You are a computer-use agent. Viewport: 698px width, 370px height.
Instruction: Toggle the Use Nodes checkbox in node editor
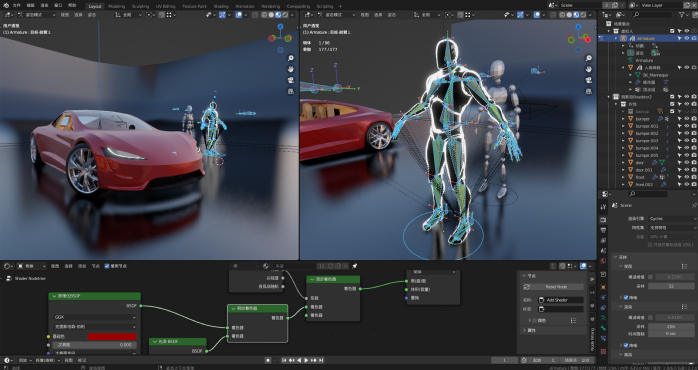107,266
